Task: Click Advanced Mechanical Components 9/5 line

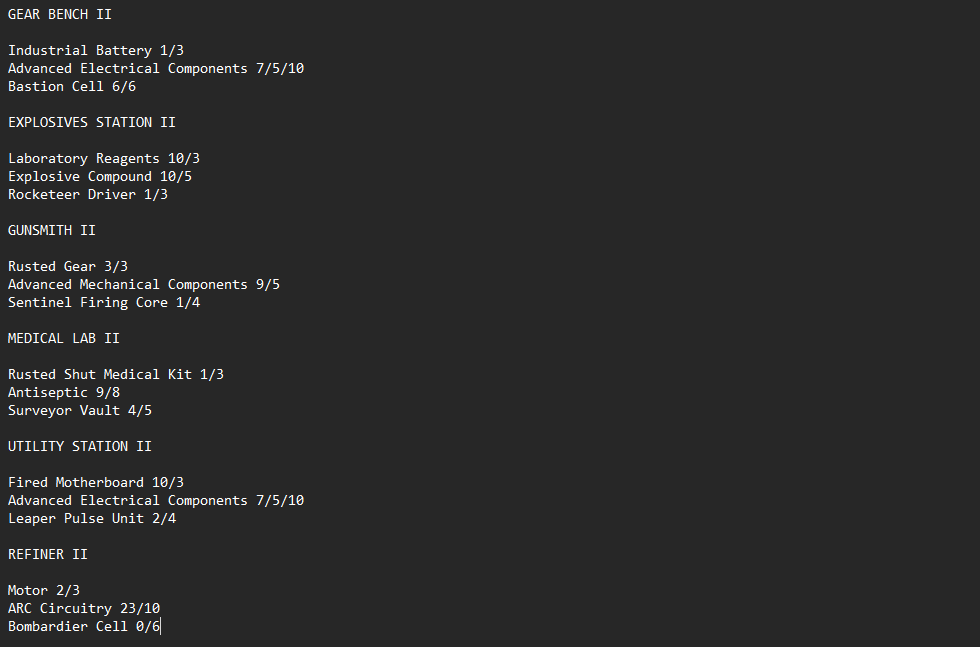Action: pos(144,284)
